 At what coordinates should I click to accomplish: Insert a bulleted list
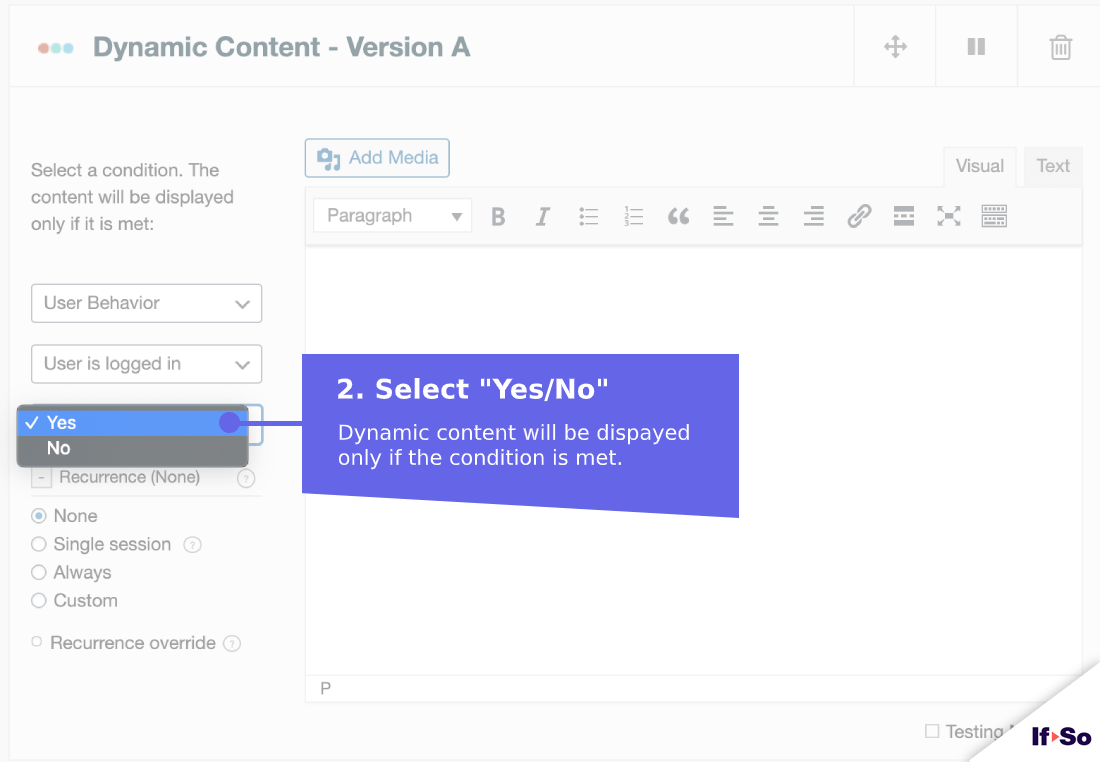[x=588, y=215]
